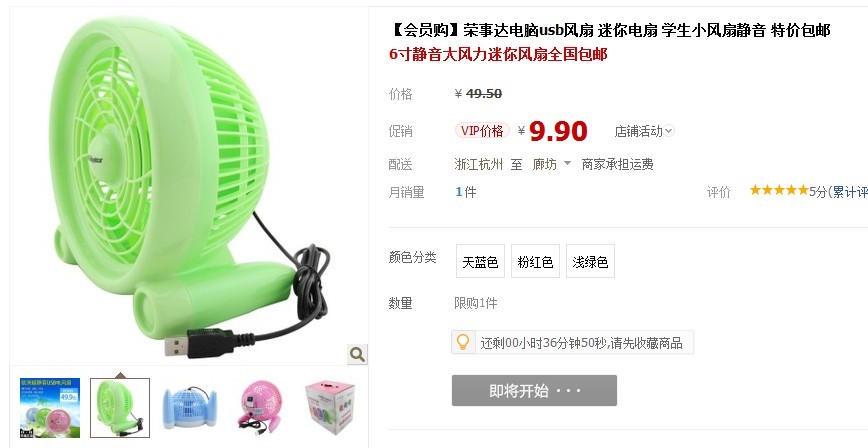This screenshot has width=868, height=448.
Task: Open the 累计评 reviews link
Action: tap(850, 192)
